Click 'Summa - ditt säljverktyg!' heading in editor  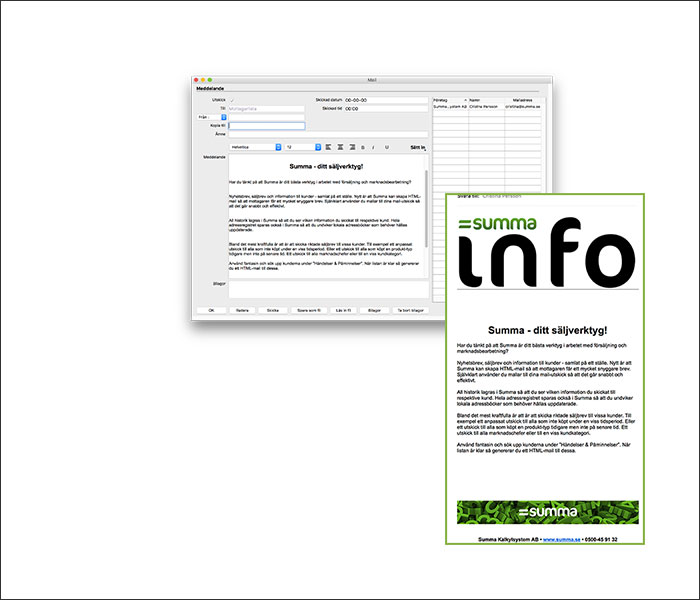(326, 167)
